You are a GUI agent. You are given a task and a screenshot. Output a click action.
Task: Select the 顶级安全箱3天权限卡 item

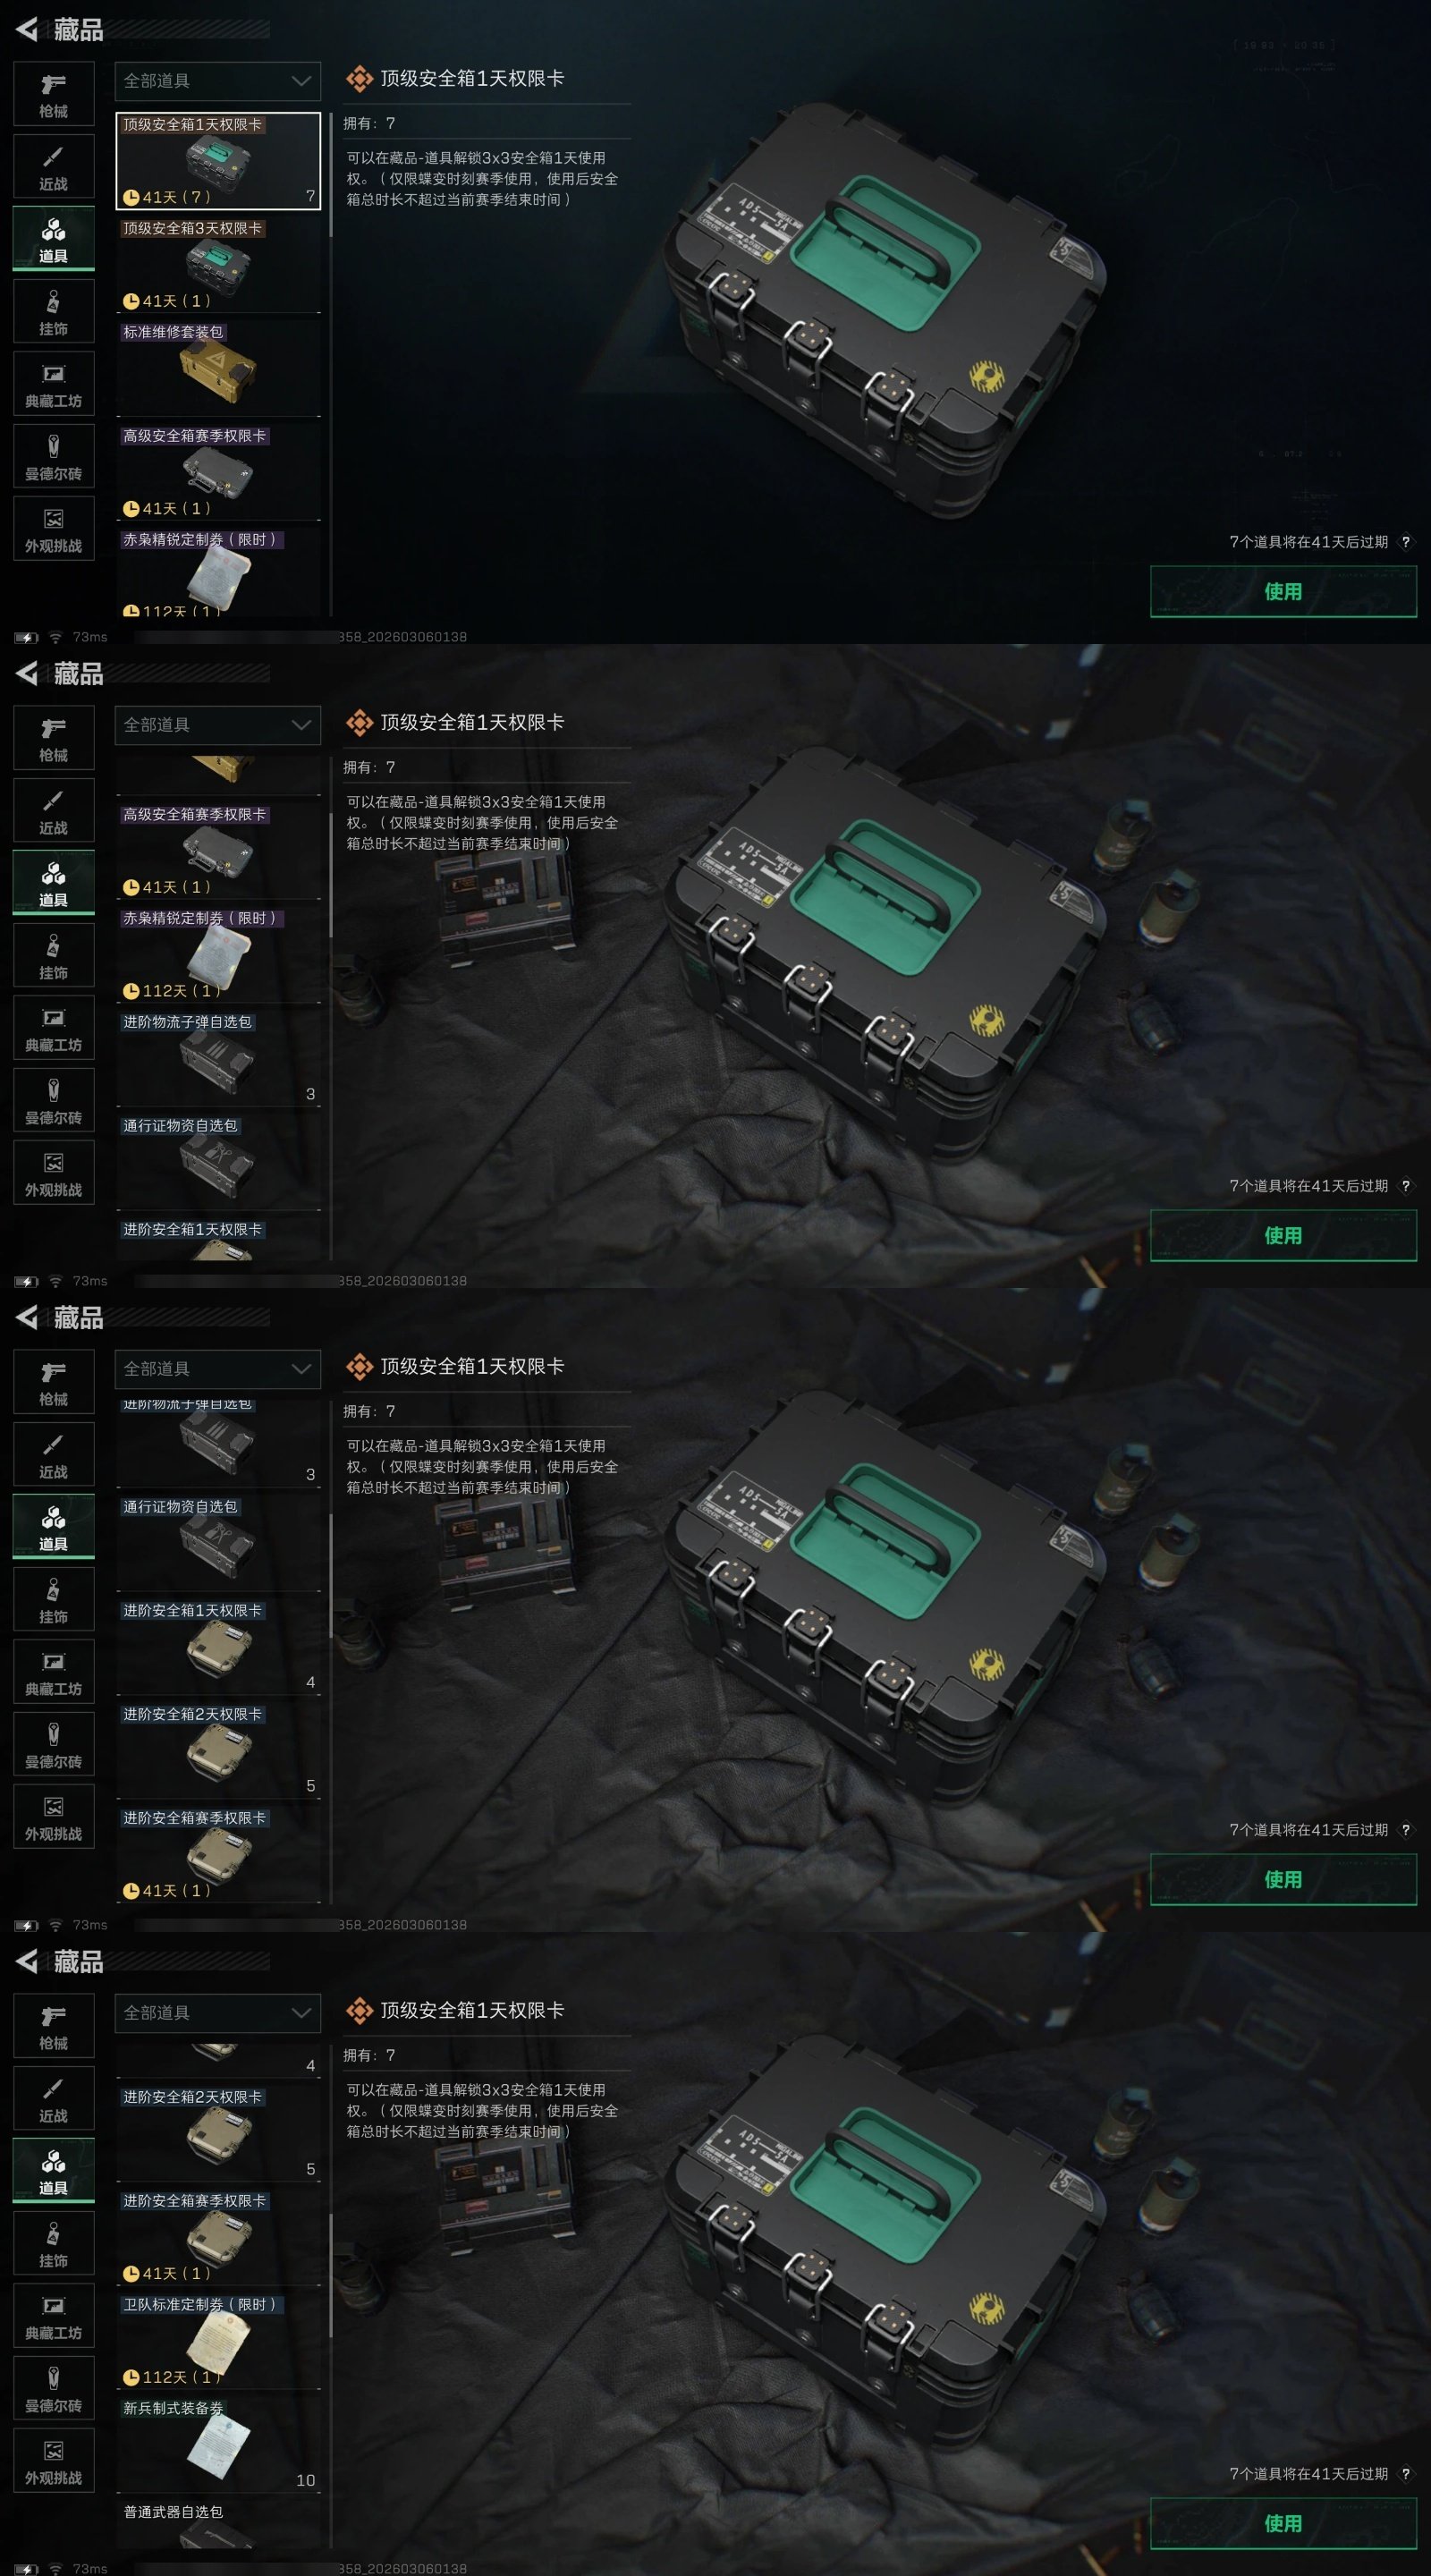point(219,265)
